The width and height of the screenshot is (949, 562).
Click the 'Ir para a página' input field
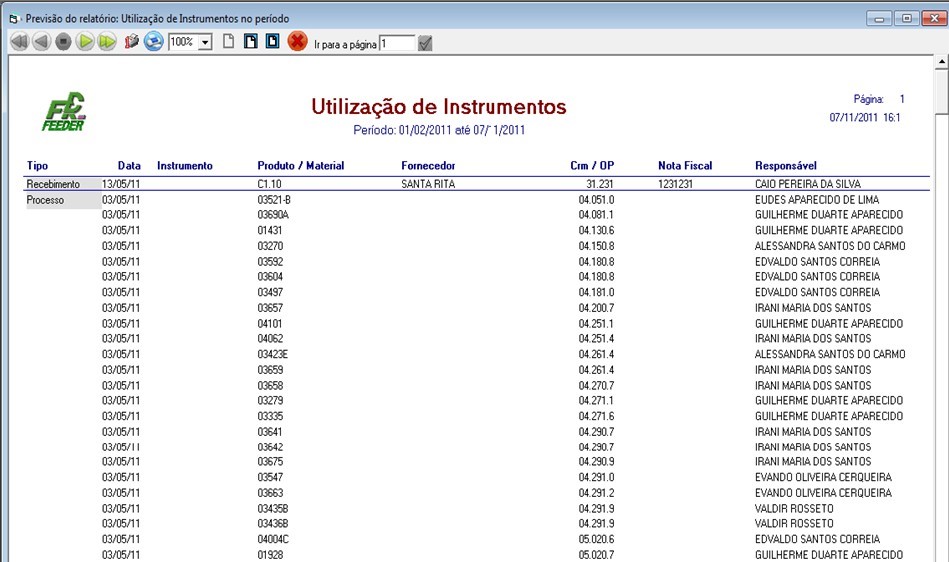coord(397,44)
